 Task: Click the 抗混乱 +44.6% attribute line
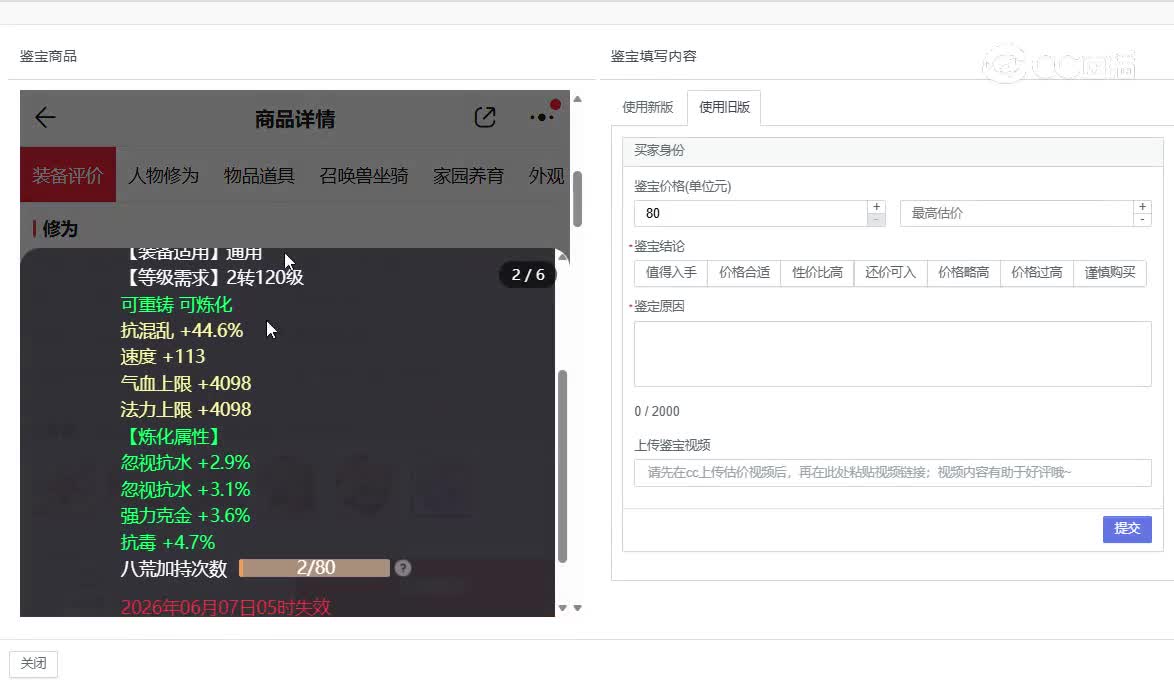pyautogui.click(x=182, y=330)
